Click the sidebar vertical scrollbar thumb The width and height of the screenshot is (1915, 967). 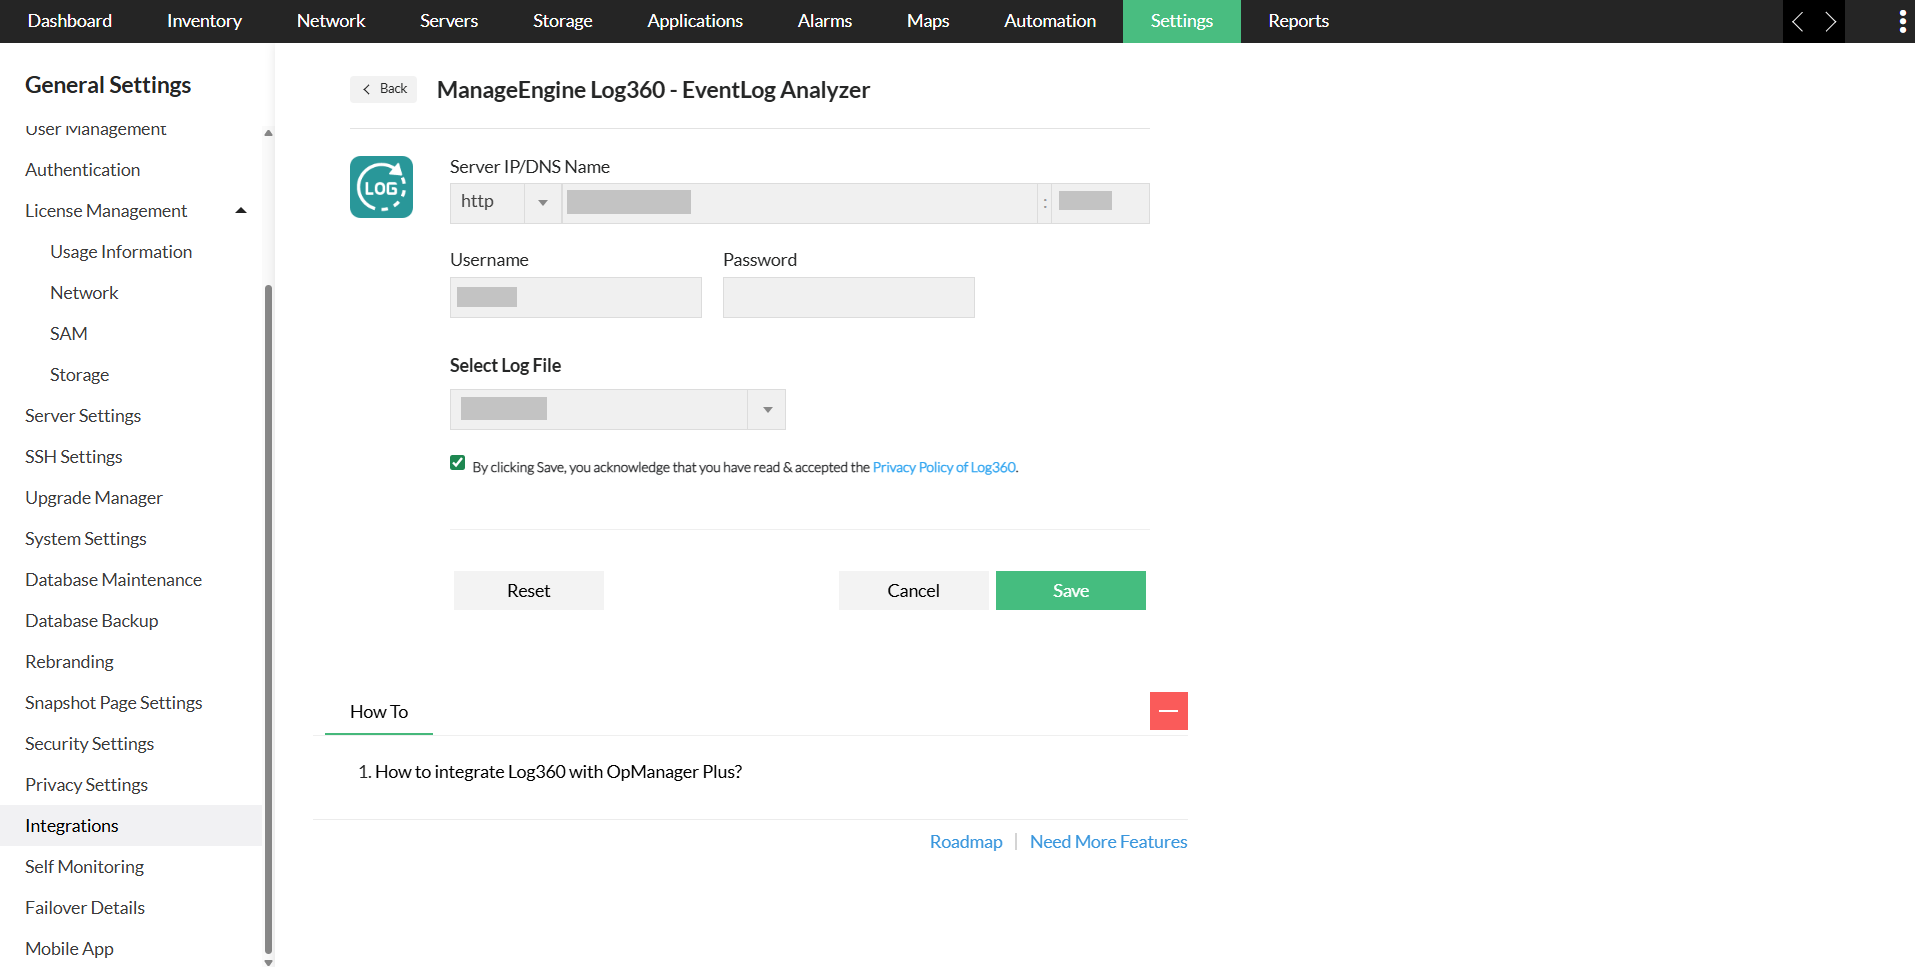268,620
